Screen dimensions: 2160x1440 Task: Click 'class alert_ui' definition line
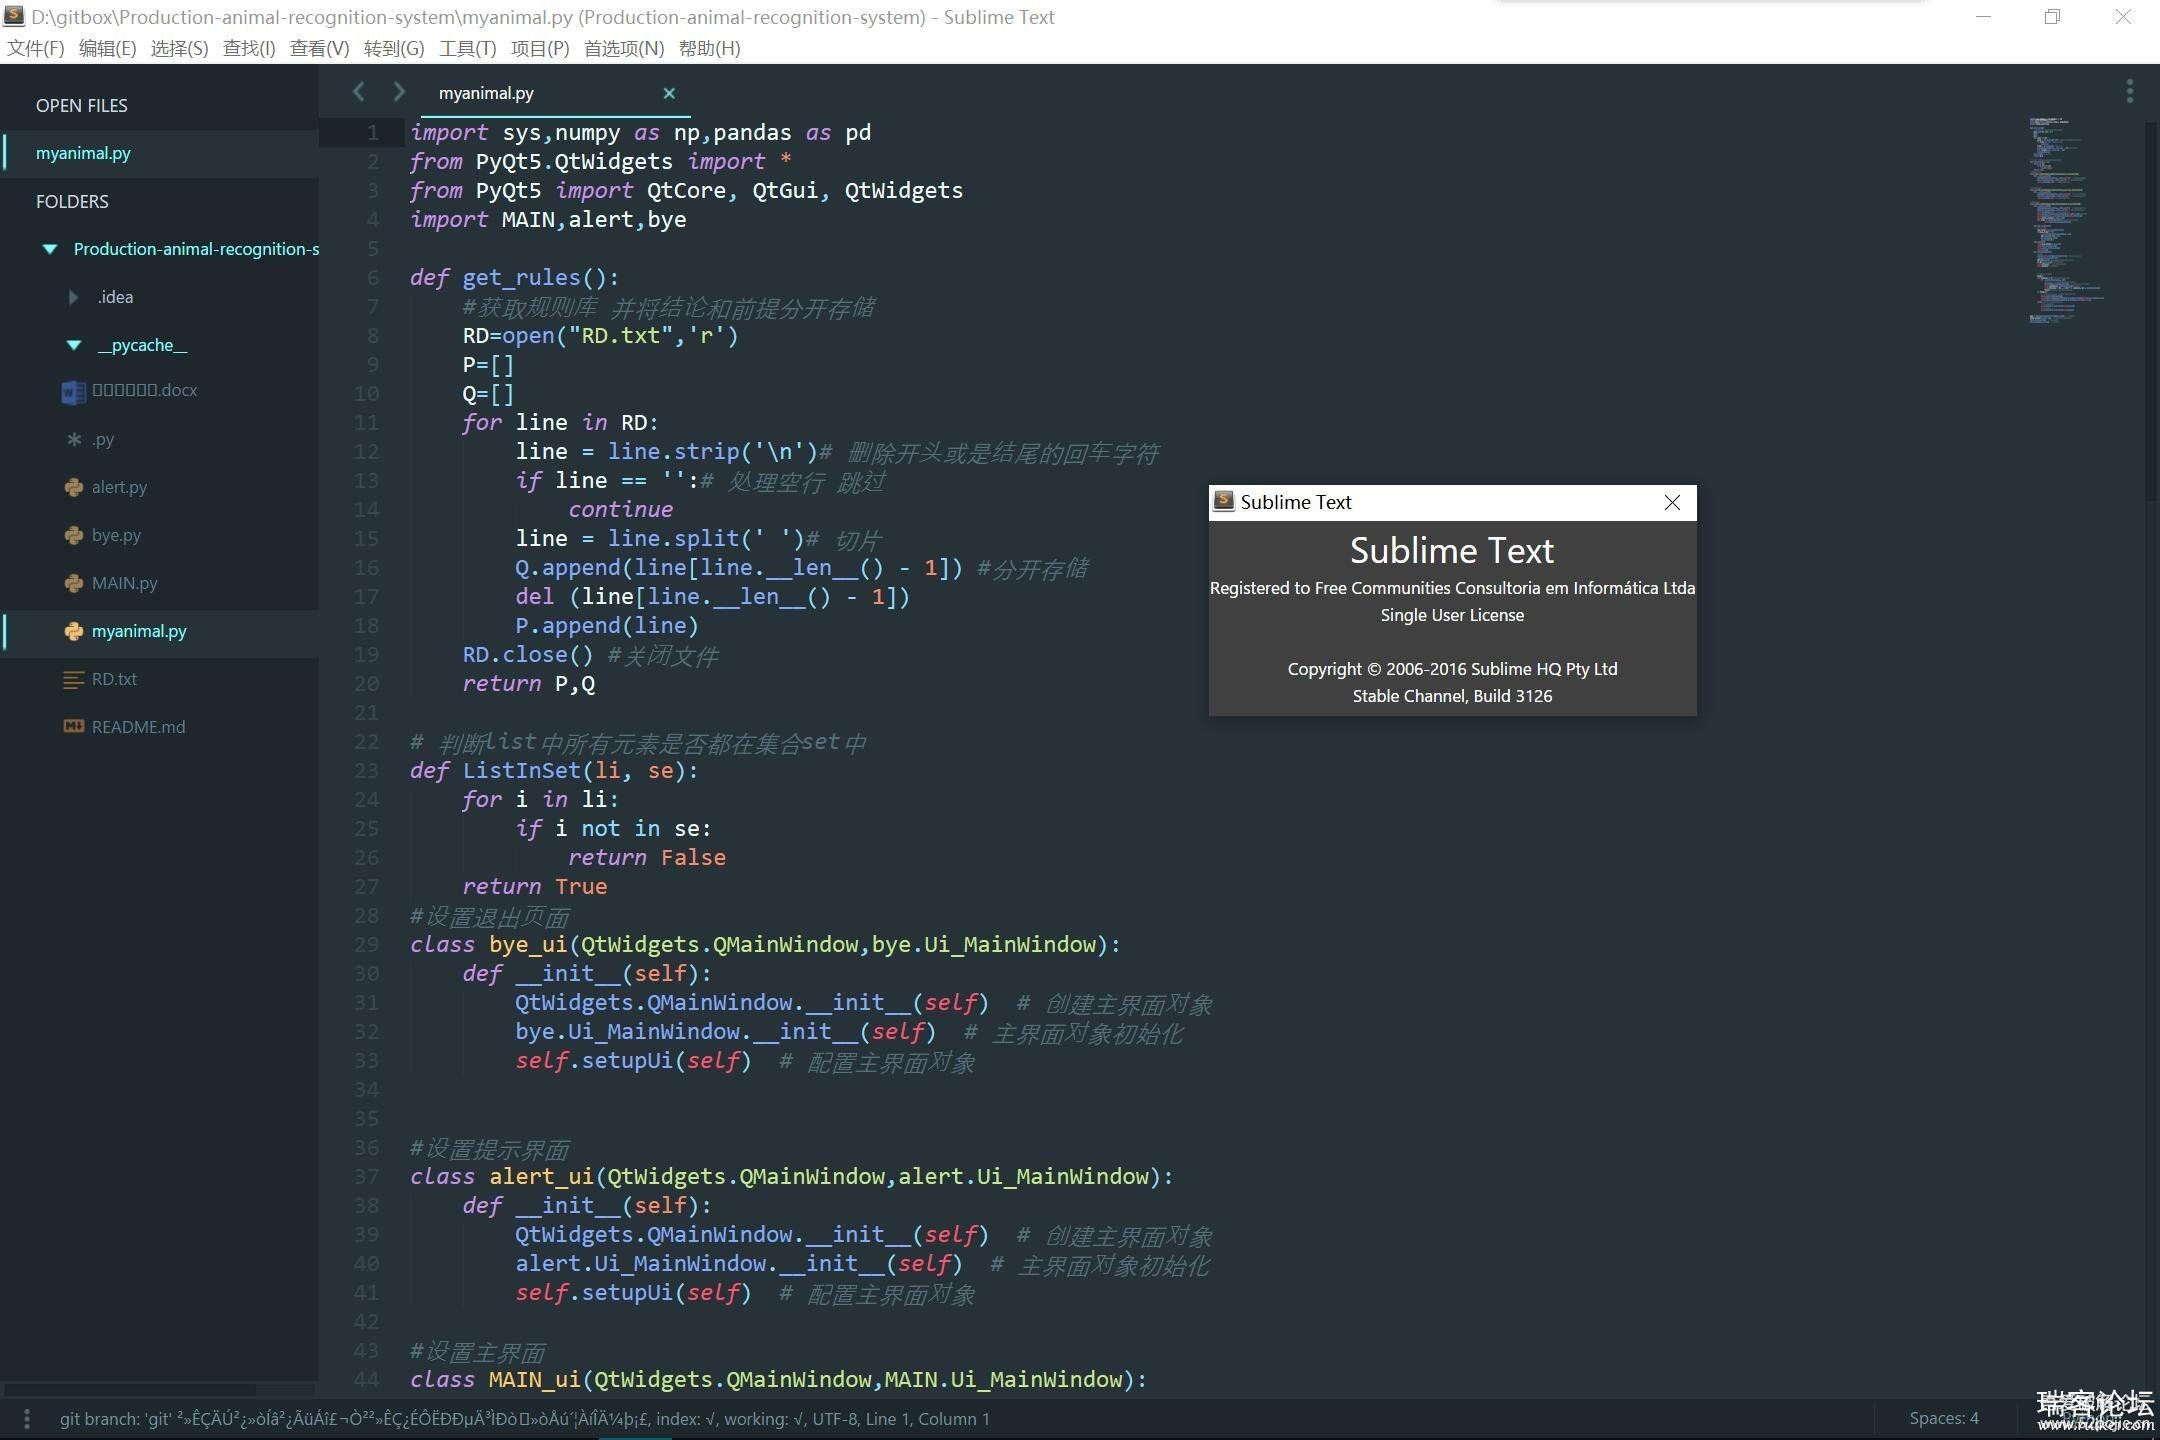point(791,1176)
